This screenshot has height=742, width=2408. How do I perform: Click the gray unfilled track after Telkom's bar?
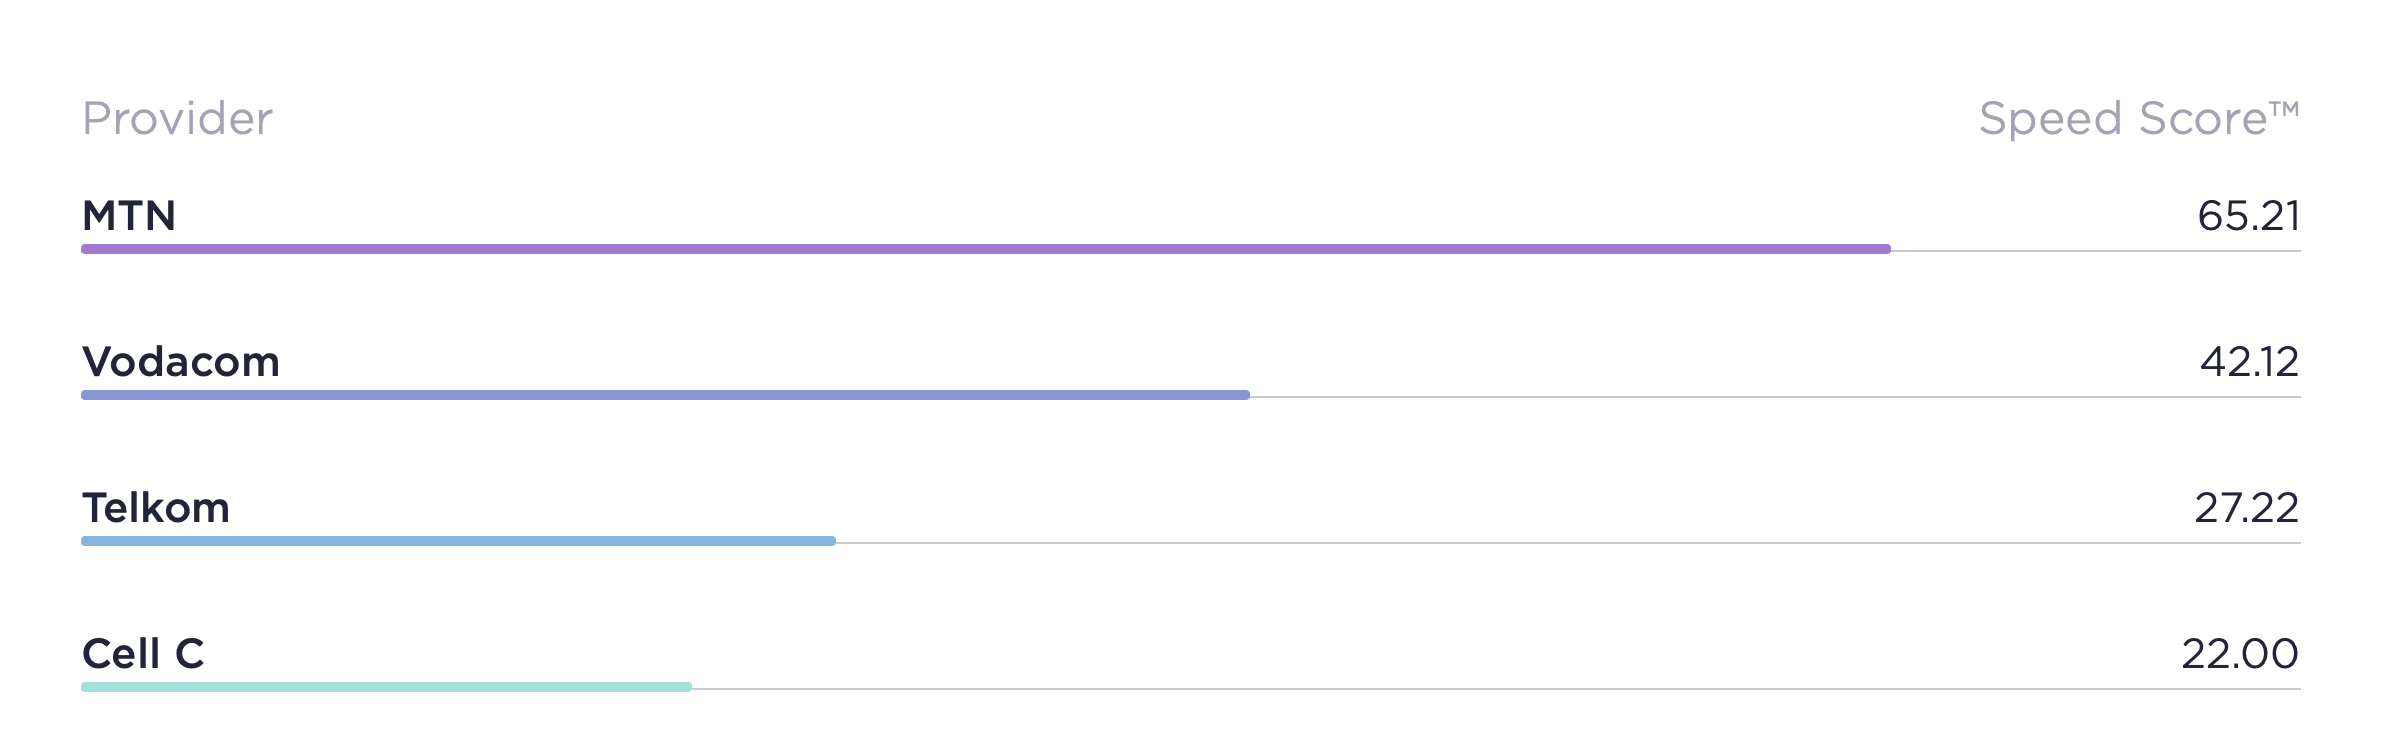pyautogui.click(x=1568, y=543)
